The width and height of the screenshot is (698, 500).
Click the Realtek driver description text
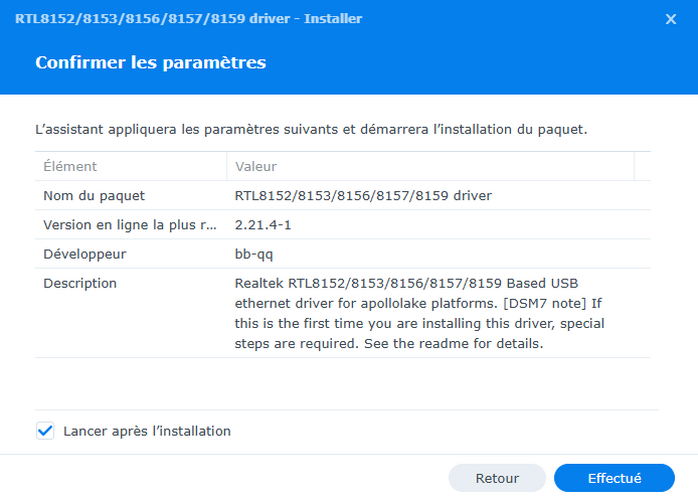pyautogui.click(x=420, y=313)
